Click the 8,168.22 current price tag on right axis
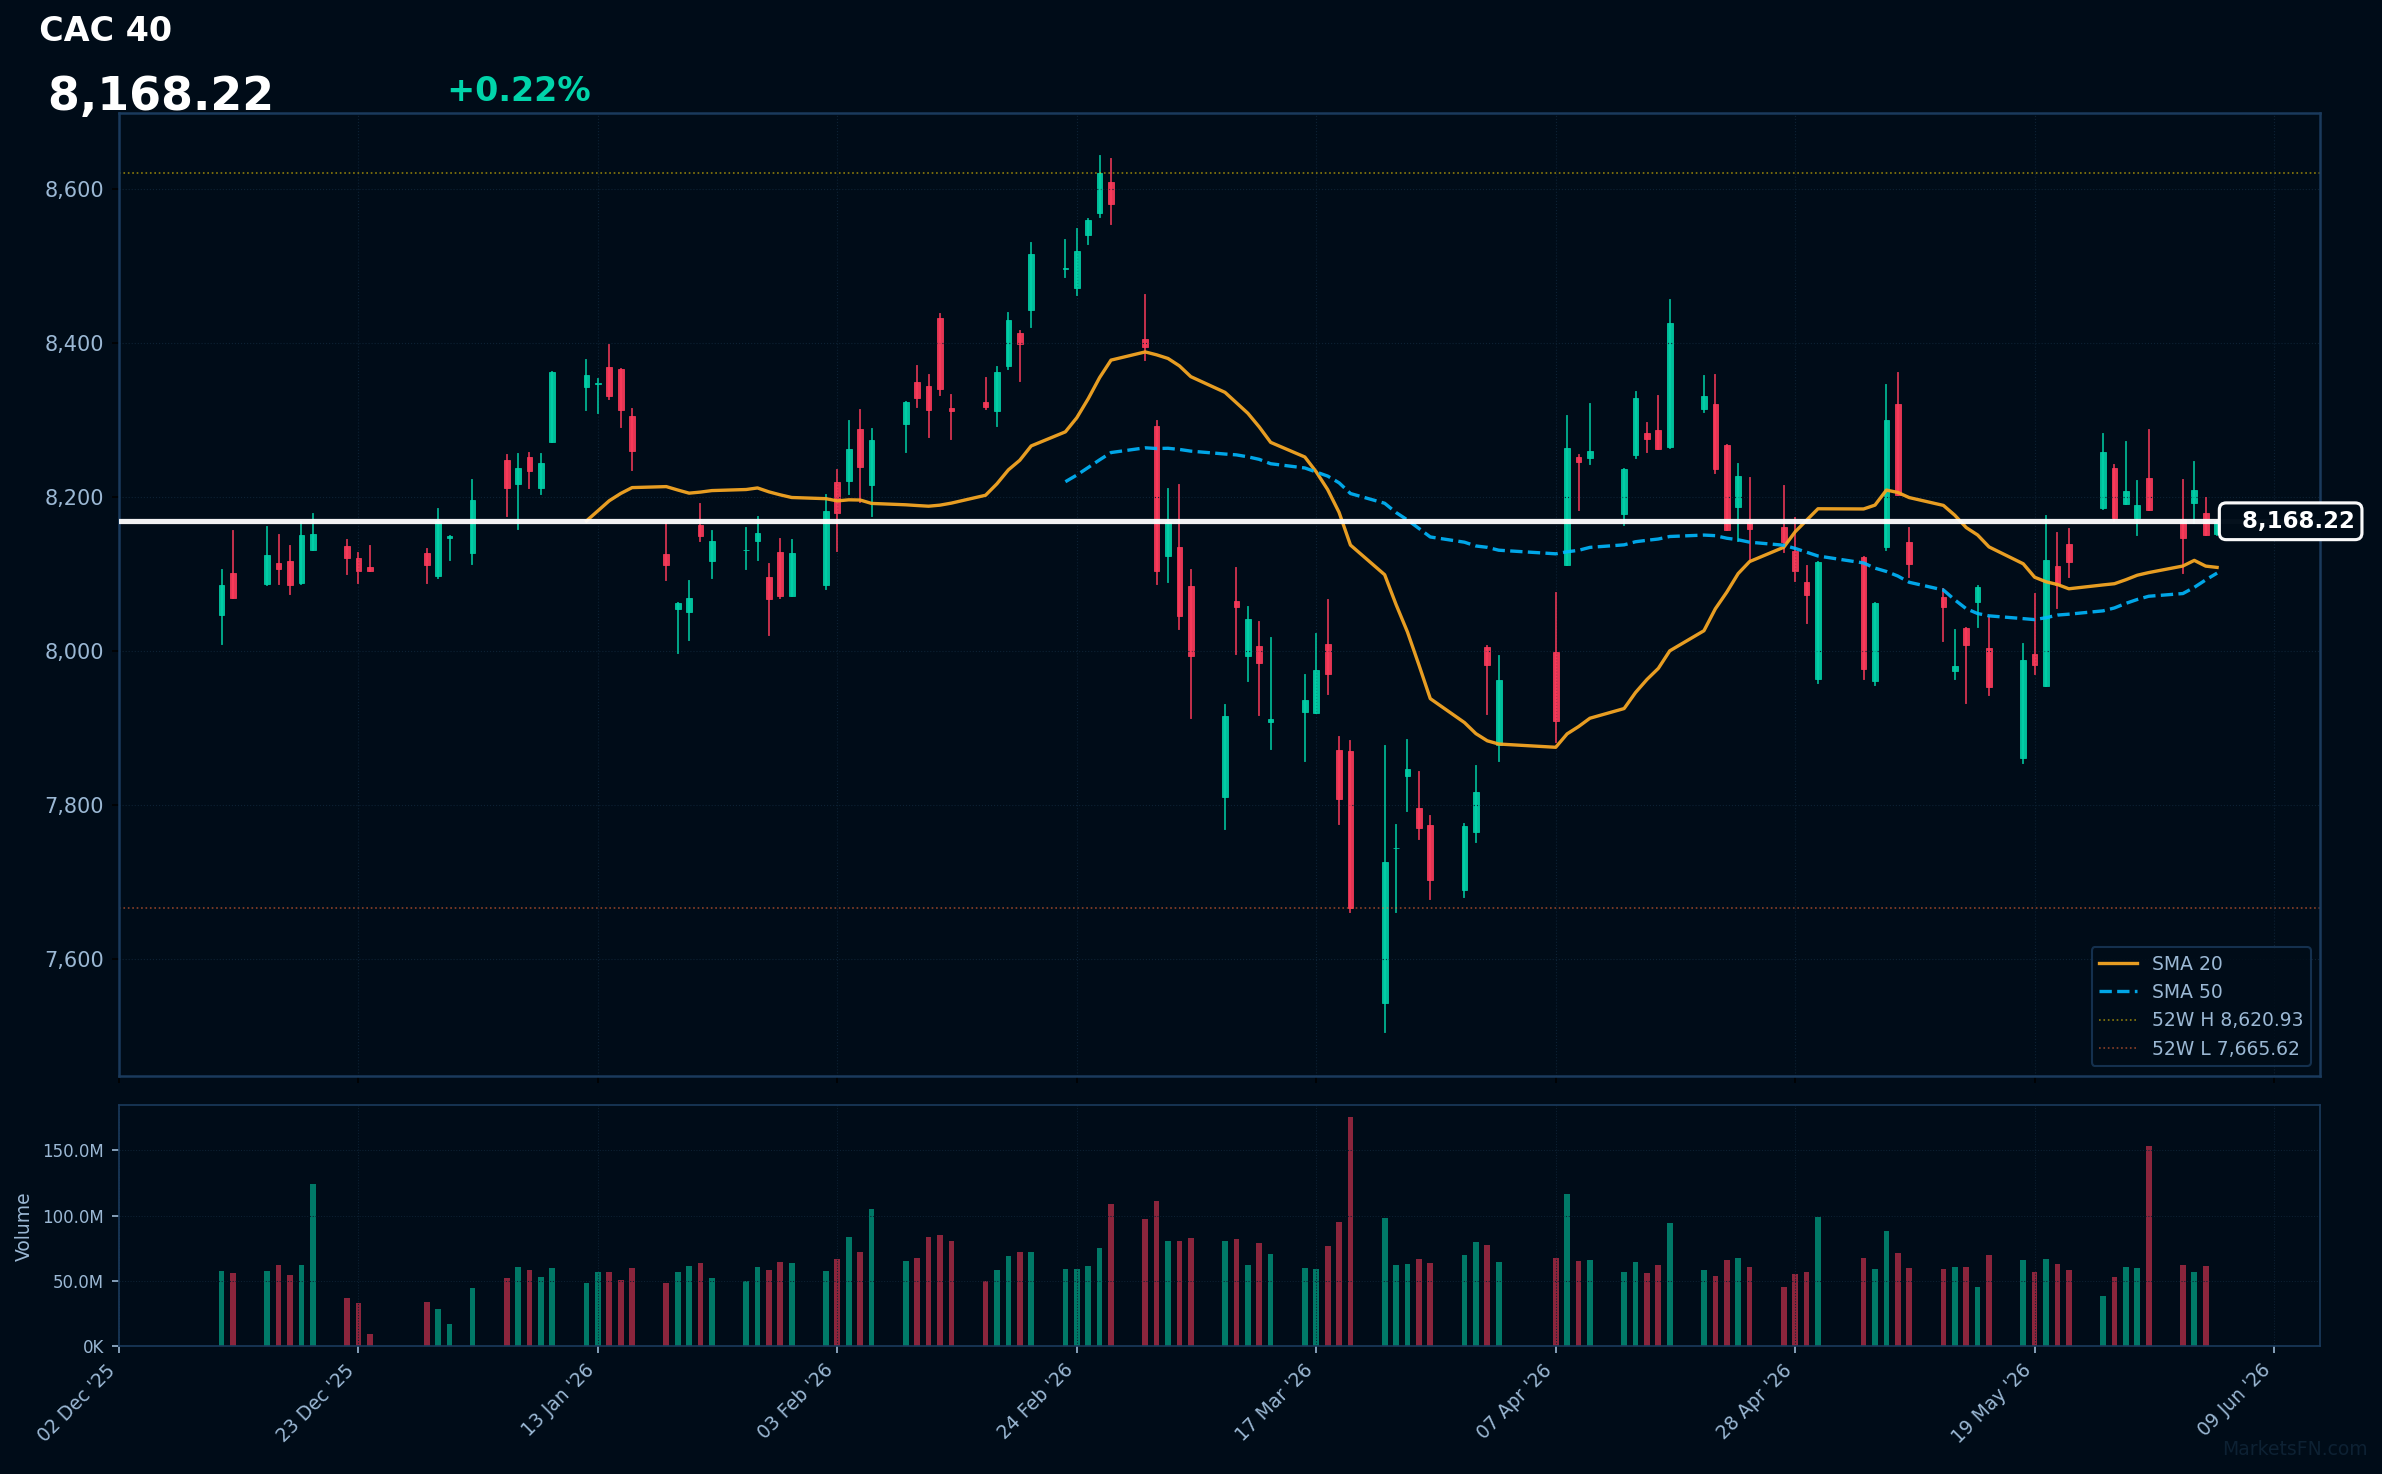The height and width of the screenshot is (1474, 2382). [2290, 521]
